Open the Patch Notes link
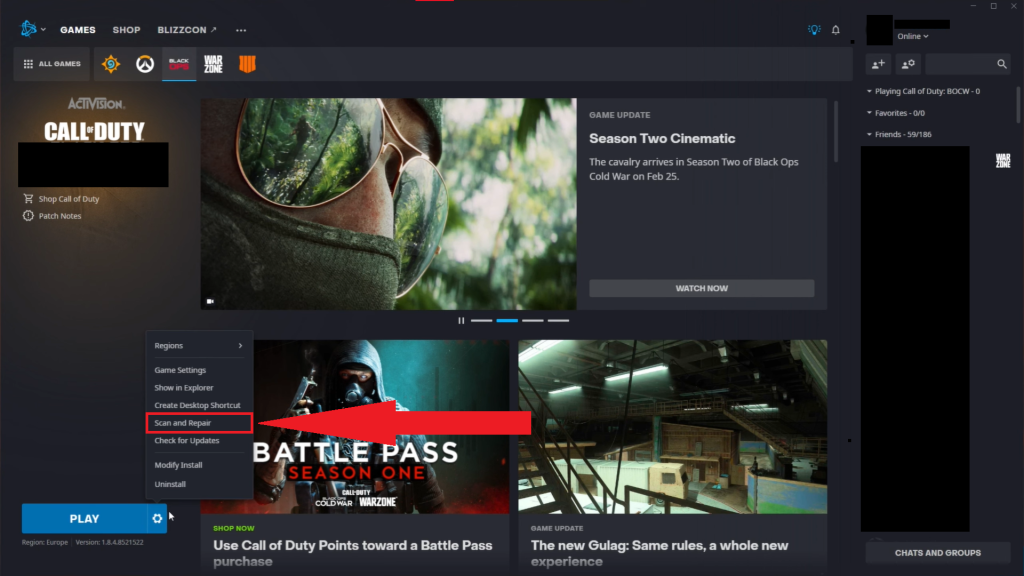 pyautogui.click(x=60, y=216)
